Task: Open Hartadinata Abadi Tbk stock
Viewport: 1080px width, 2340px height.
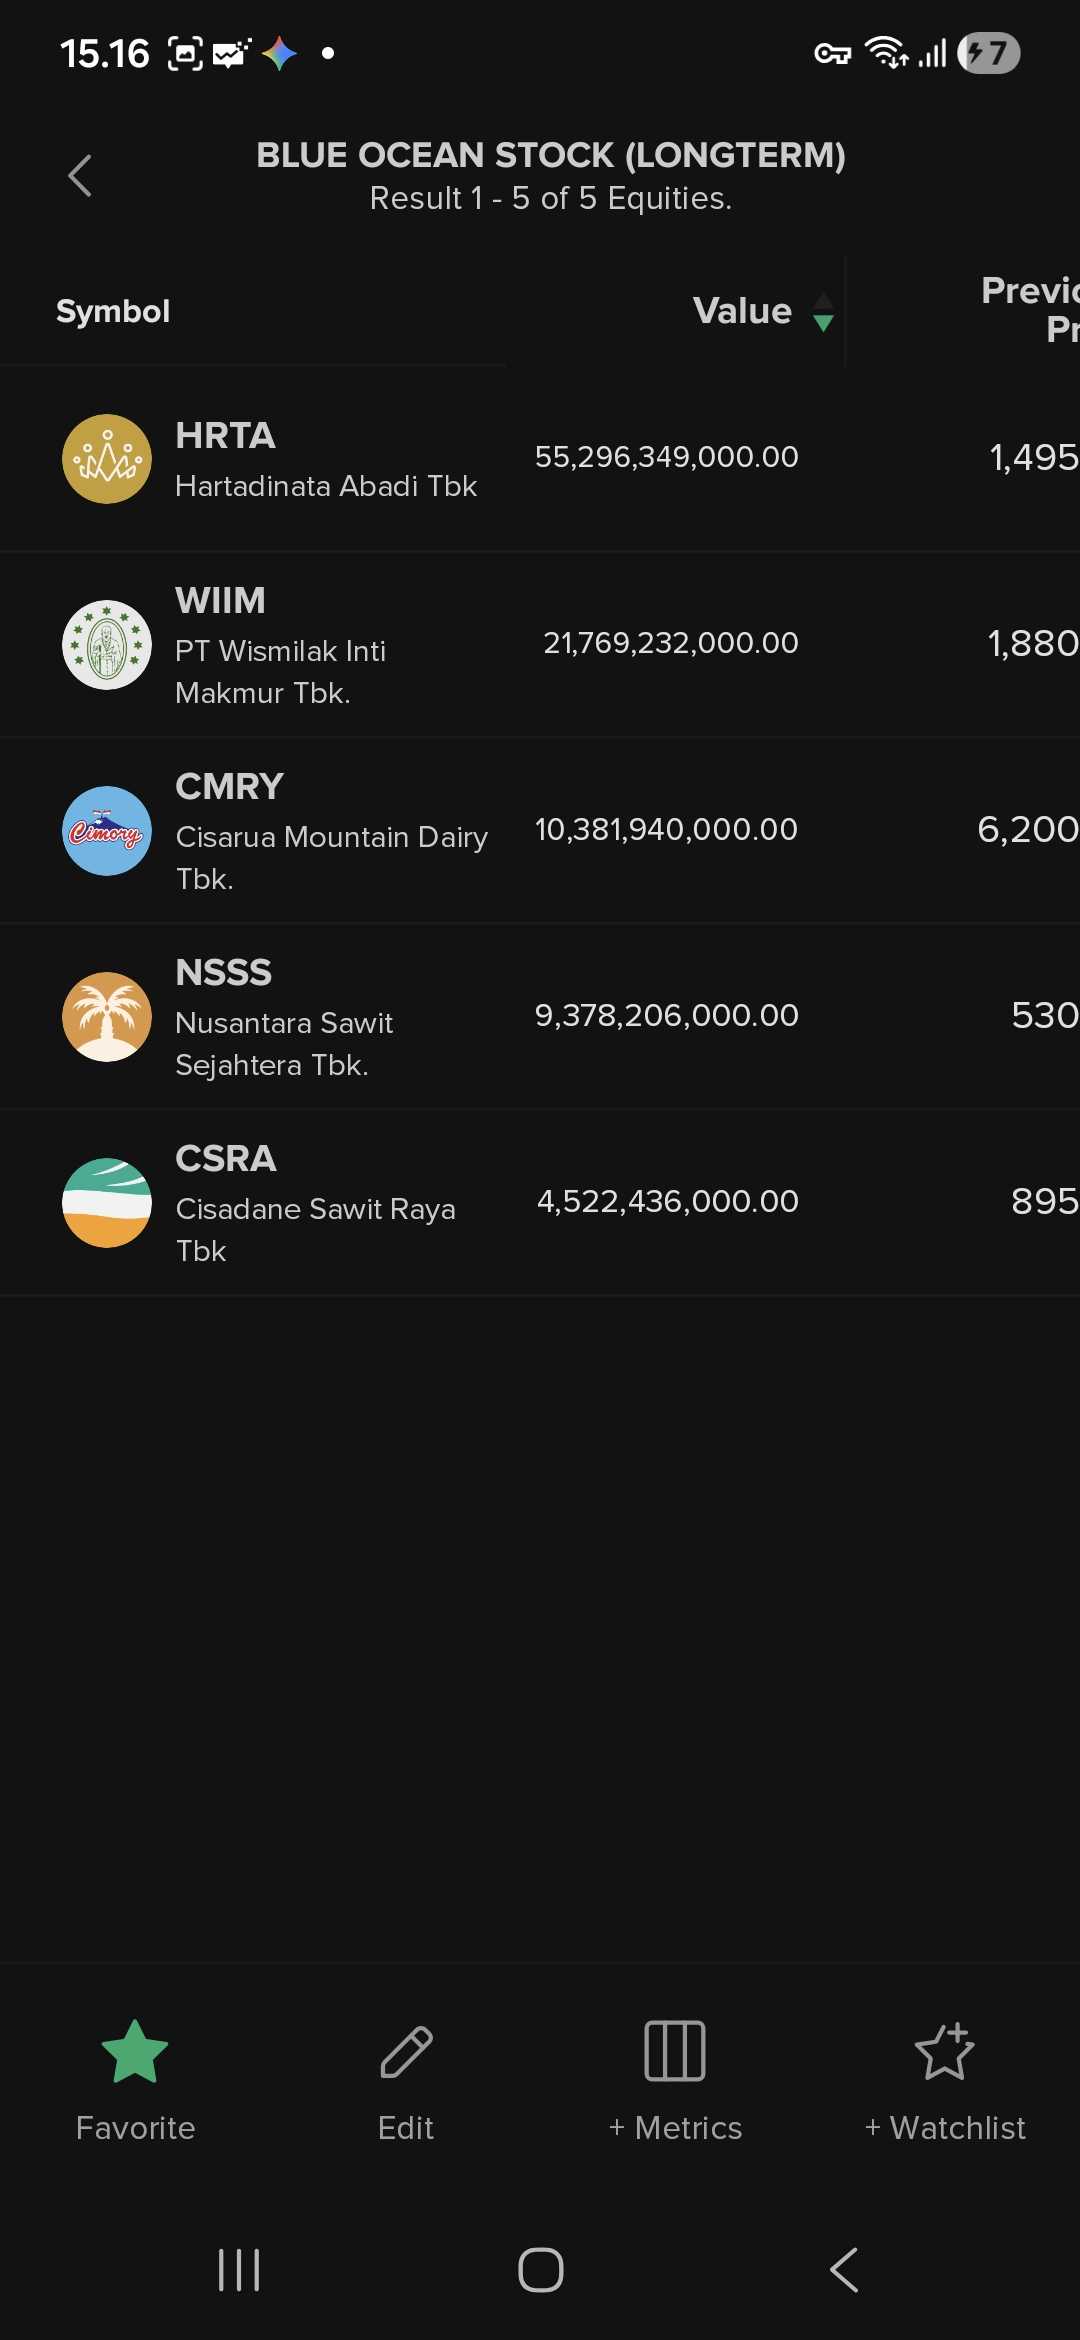Action: click(326, 486)
